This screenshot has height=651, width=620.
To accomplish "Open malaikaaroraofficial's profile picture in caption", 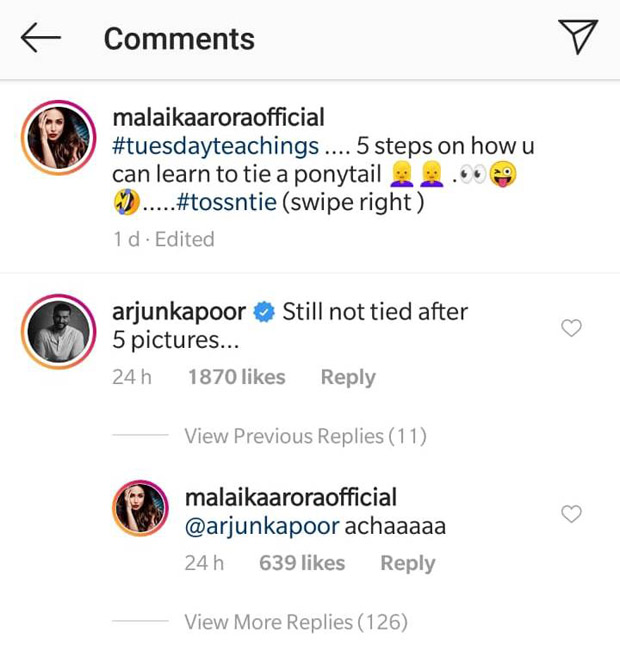I will pyautogui.click(x=59, y=137).
